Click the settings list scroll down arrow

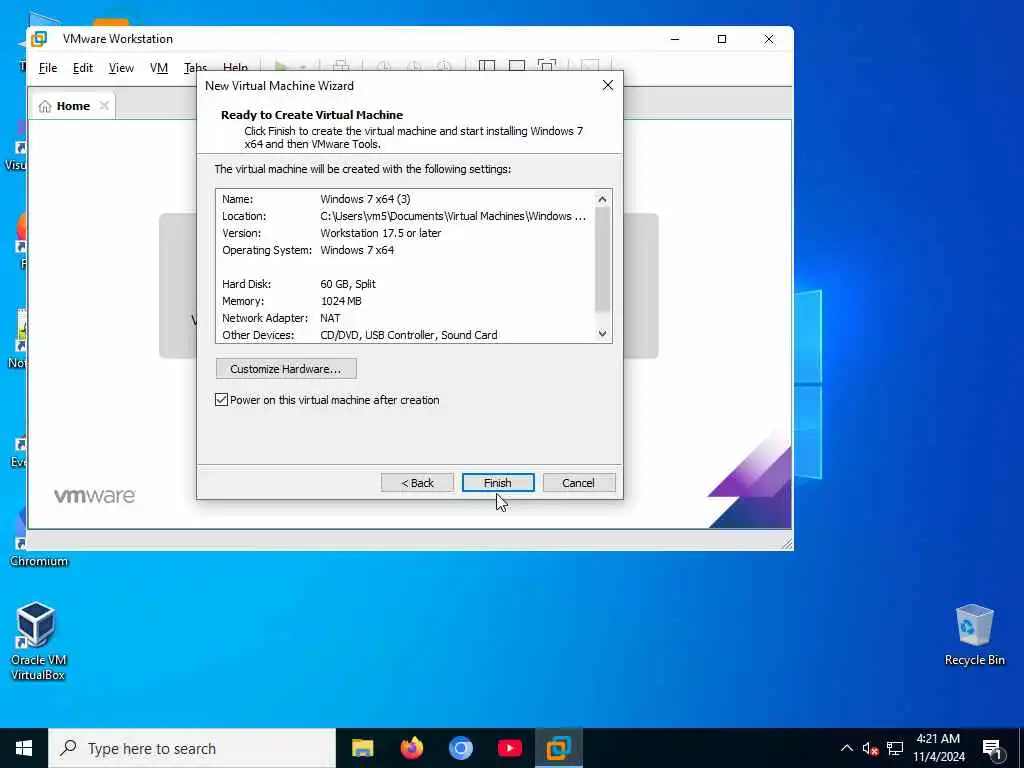pos(602,334)
